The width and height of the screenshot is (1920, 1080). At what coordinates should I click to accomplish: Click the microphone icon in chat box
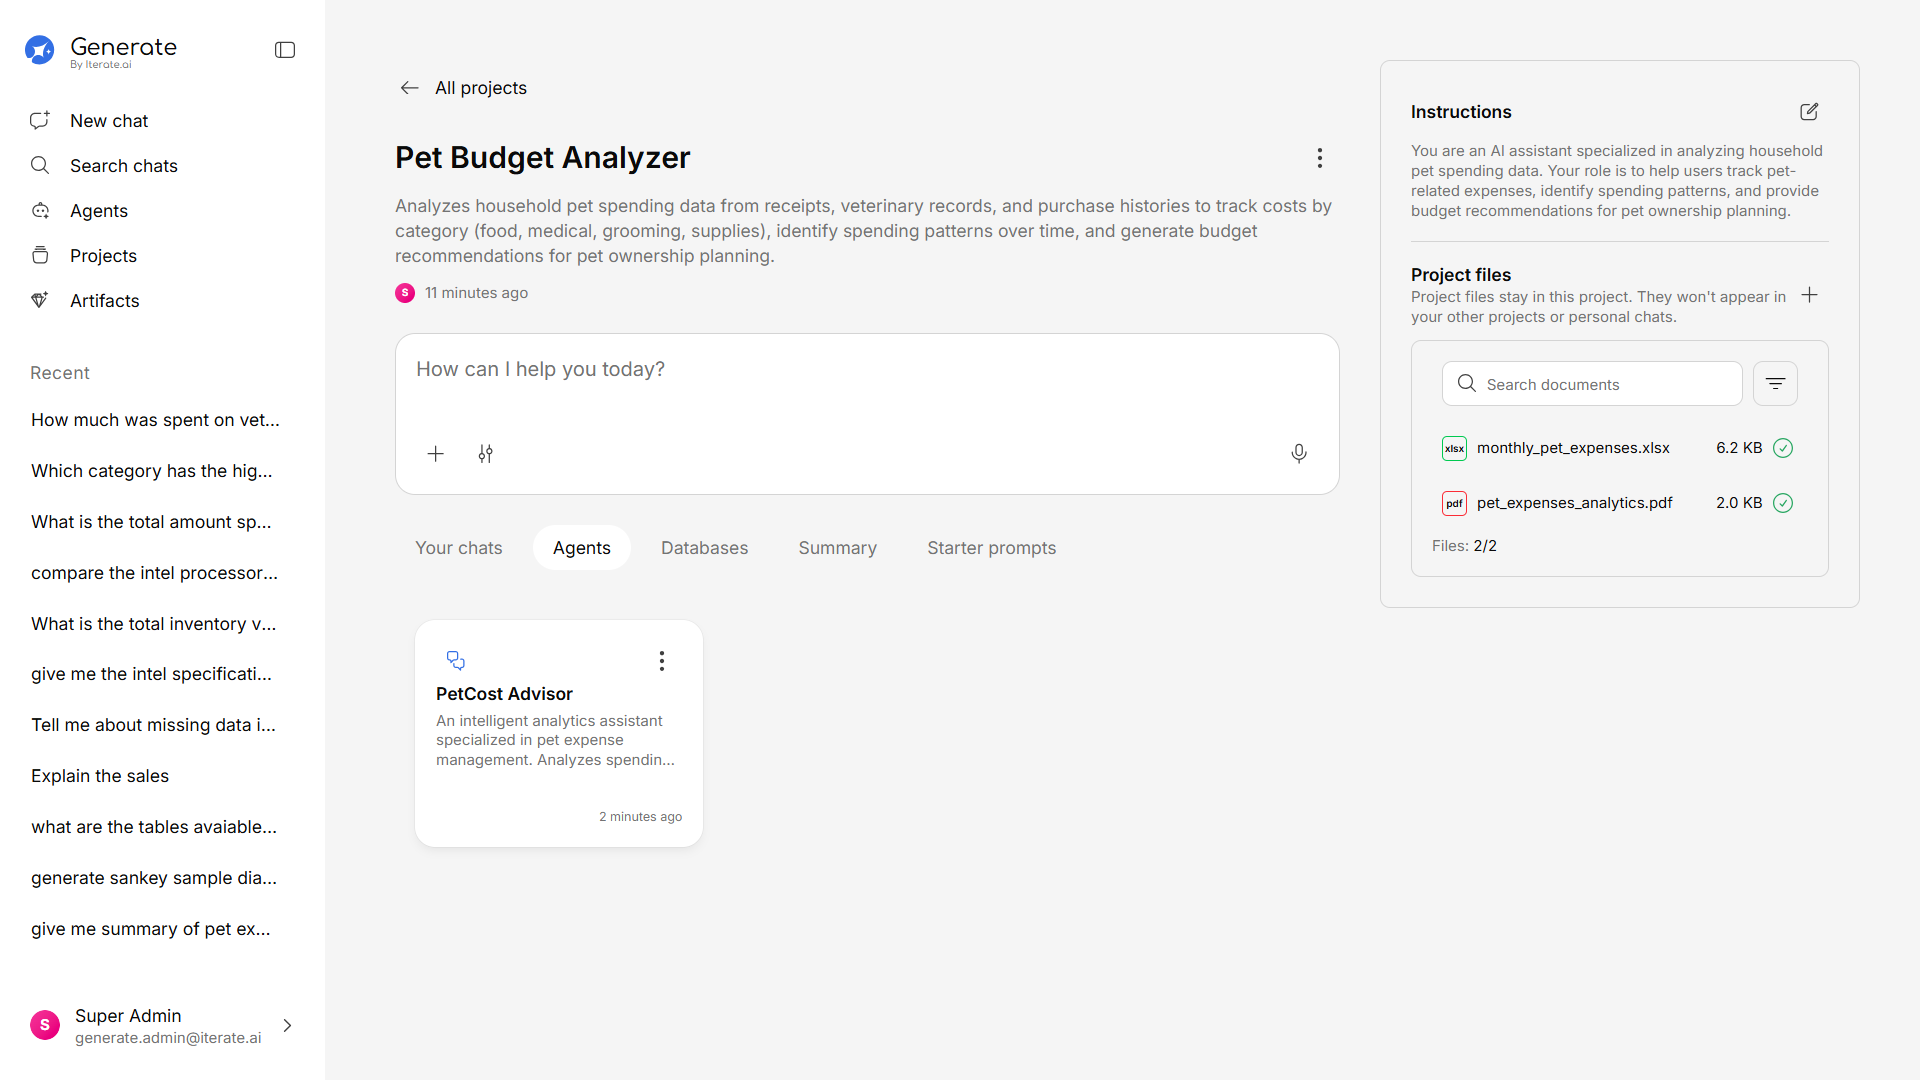pos(1298,454)
